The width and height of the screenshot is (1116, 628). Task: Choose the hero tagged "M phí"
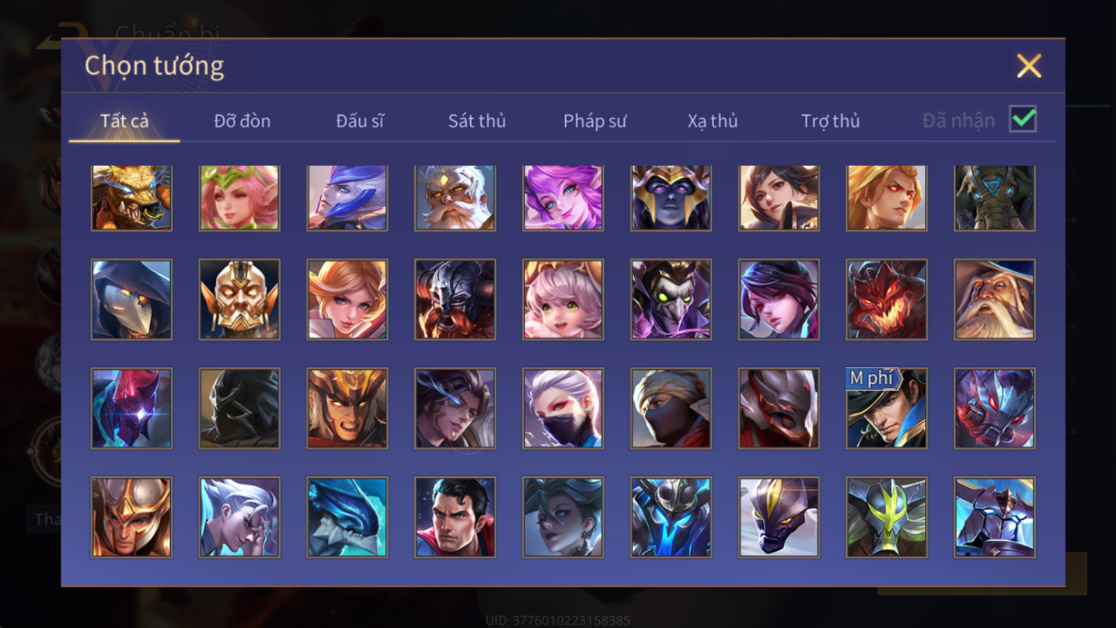886,408
